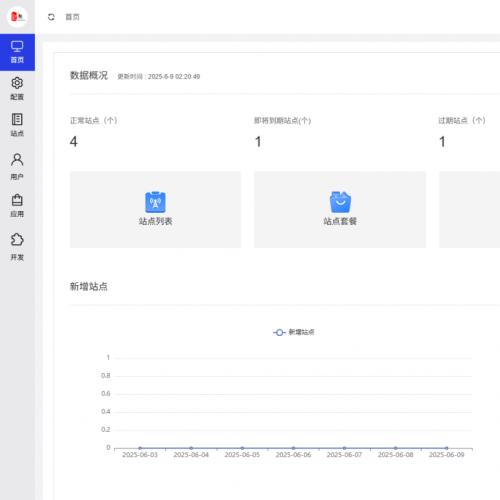Open the 首页 home sidebar icon
The image size is (500, 500).
click(17, 52)
